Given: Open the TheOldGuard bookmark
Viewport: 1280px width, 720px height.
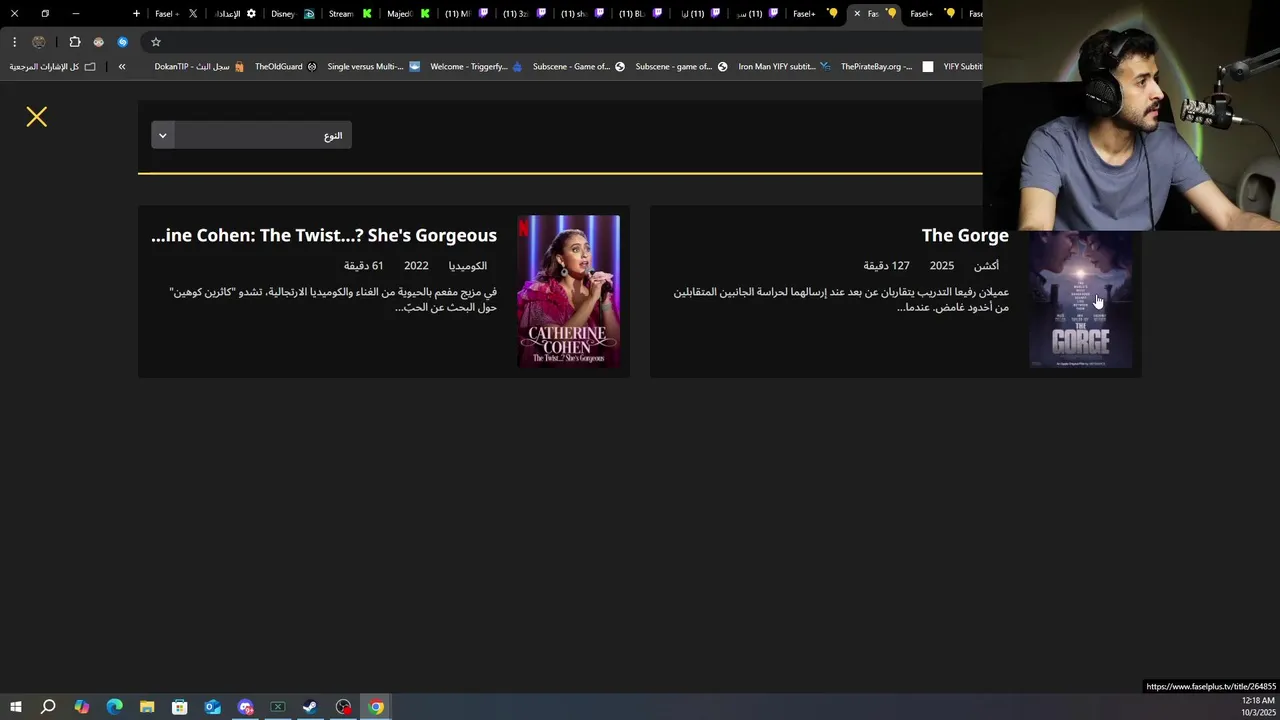Looking at the screenshot, I should pos(285,67).
